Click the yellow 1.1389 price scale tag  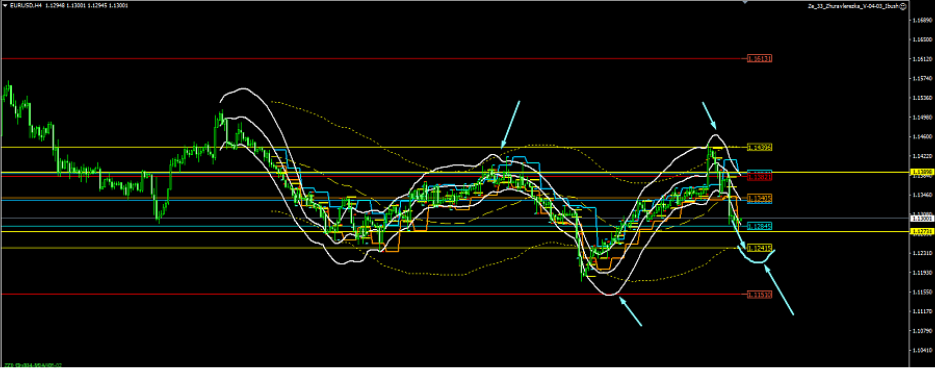coord(921,172)
